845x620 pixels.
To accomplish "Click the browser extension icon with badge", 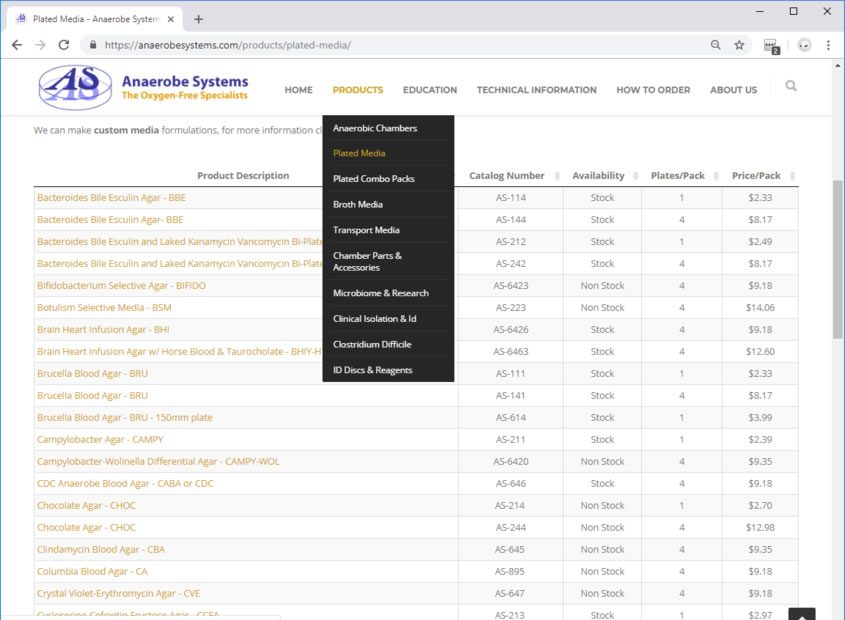I will pyautogui.click(x=770, y=45).
